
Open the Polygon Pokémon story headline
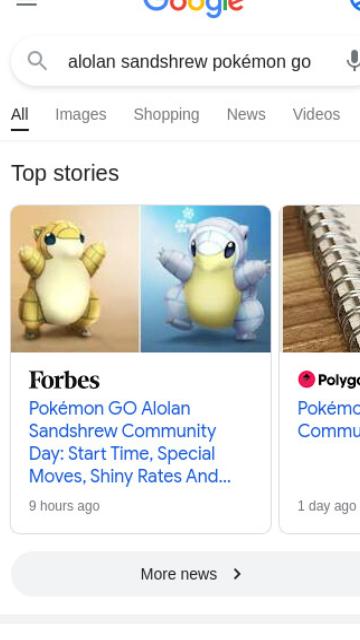(x=329, y=419)
